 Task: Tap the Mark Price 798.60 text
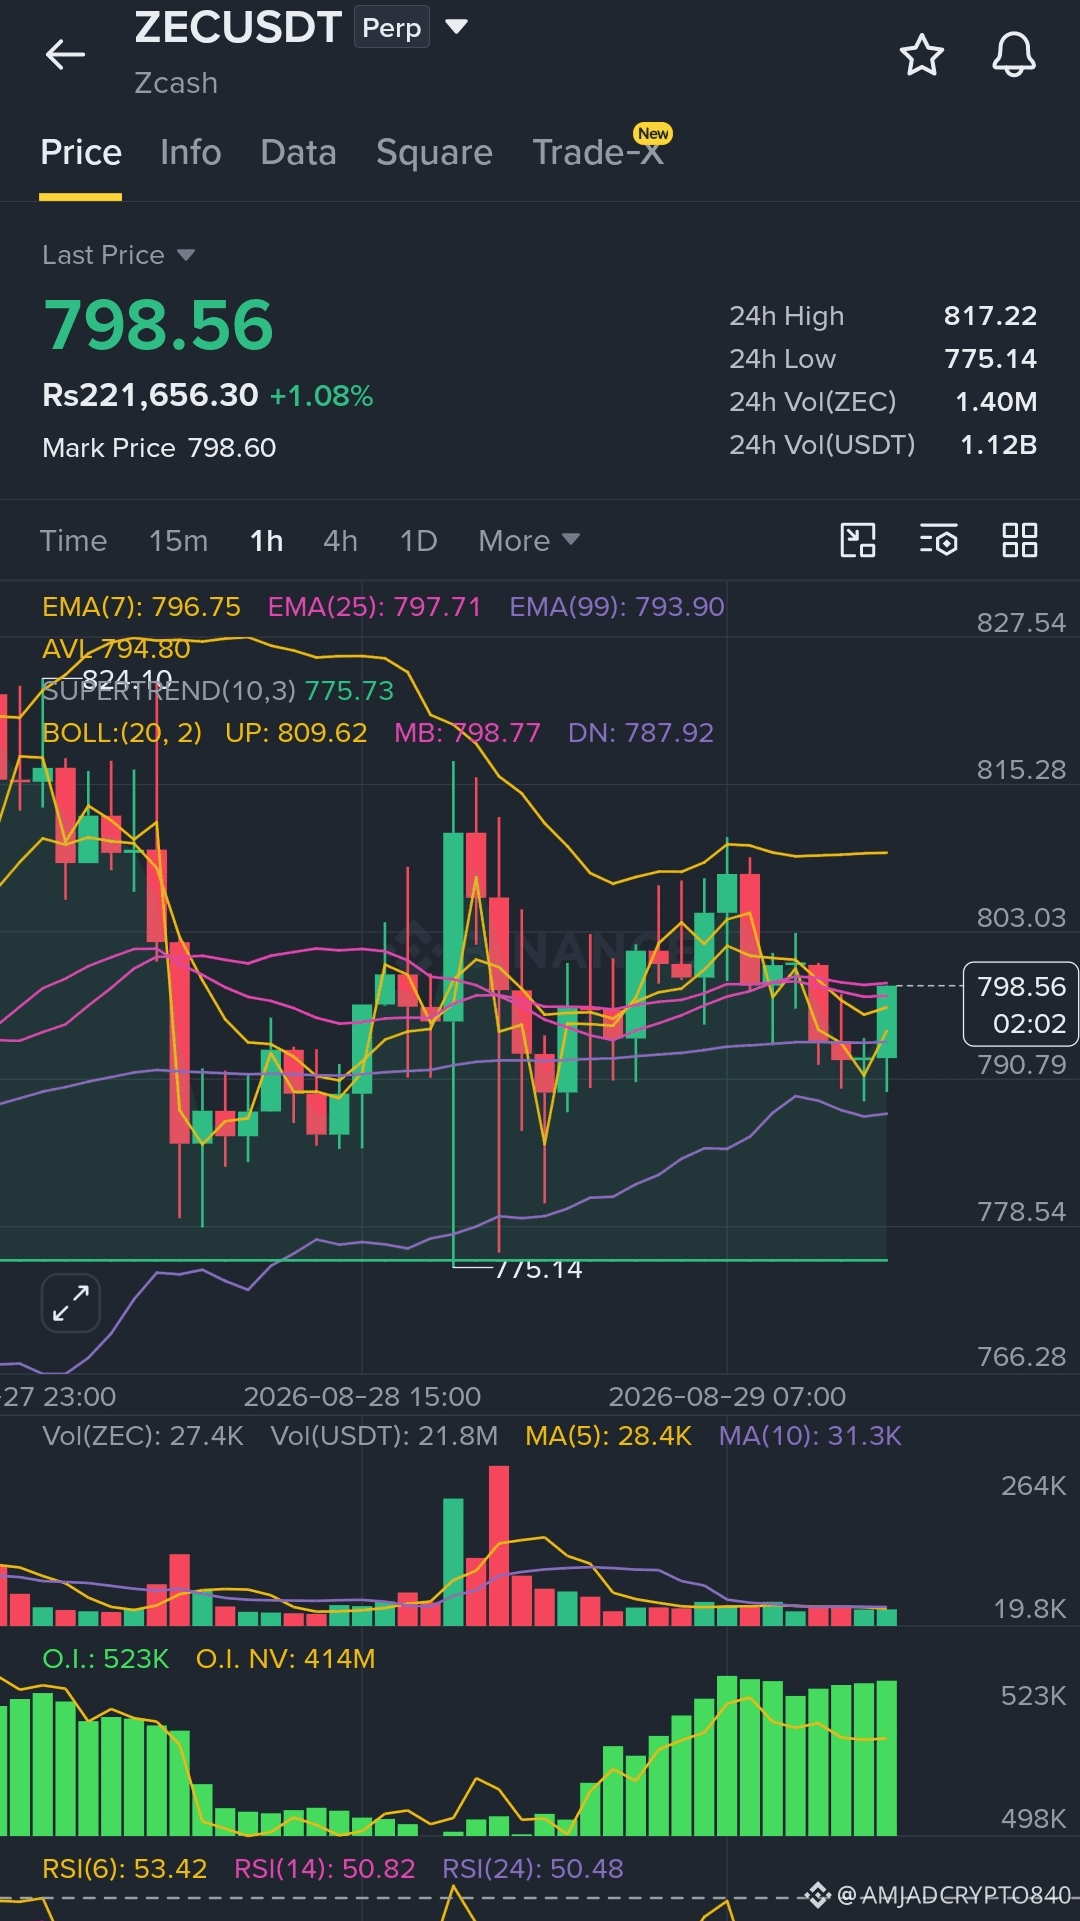(159, 447)
